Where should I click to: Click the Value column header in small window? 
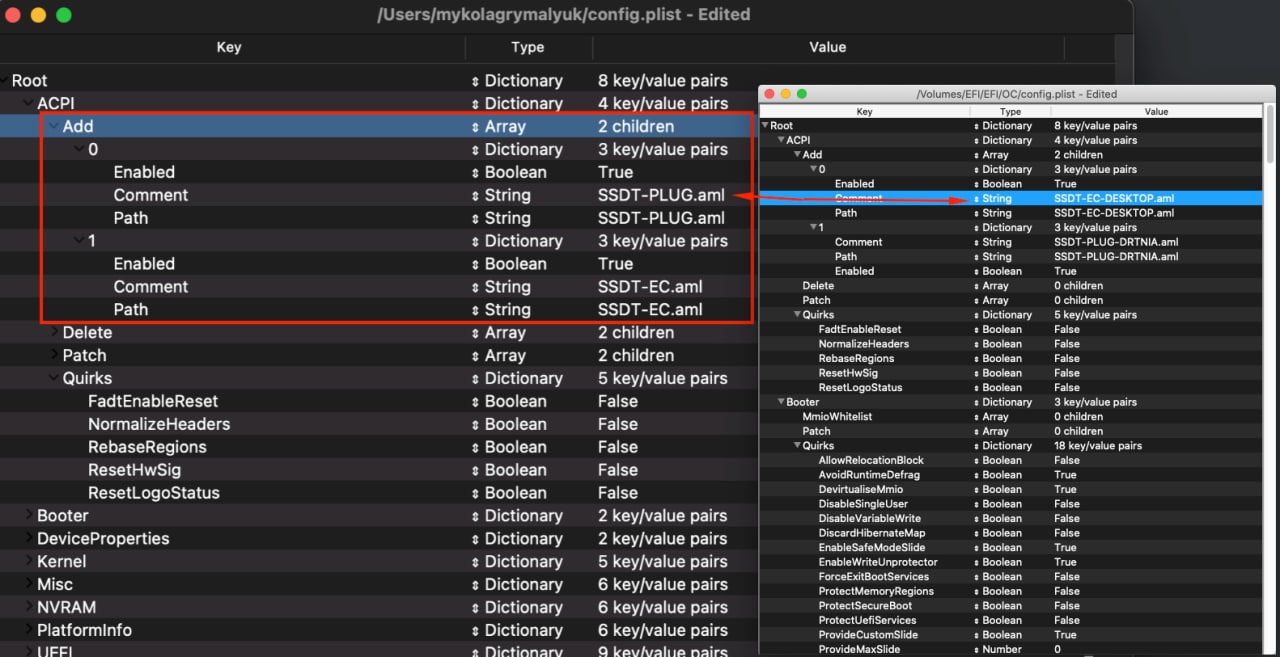[x=1156, y=112]
